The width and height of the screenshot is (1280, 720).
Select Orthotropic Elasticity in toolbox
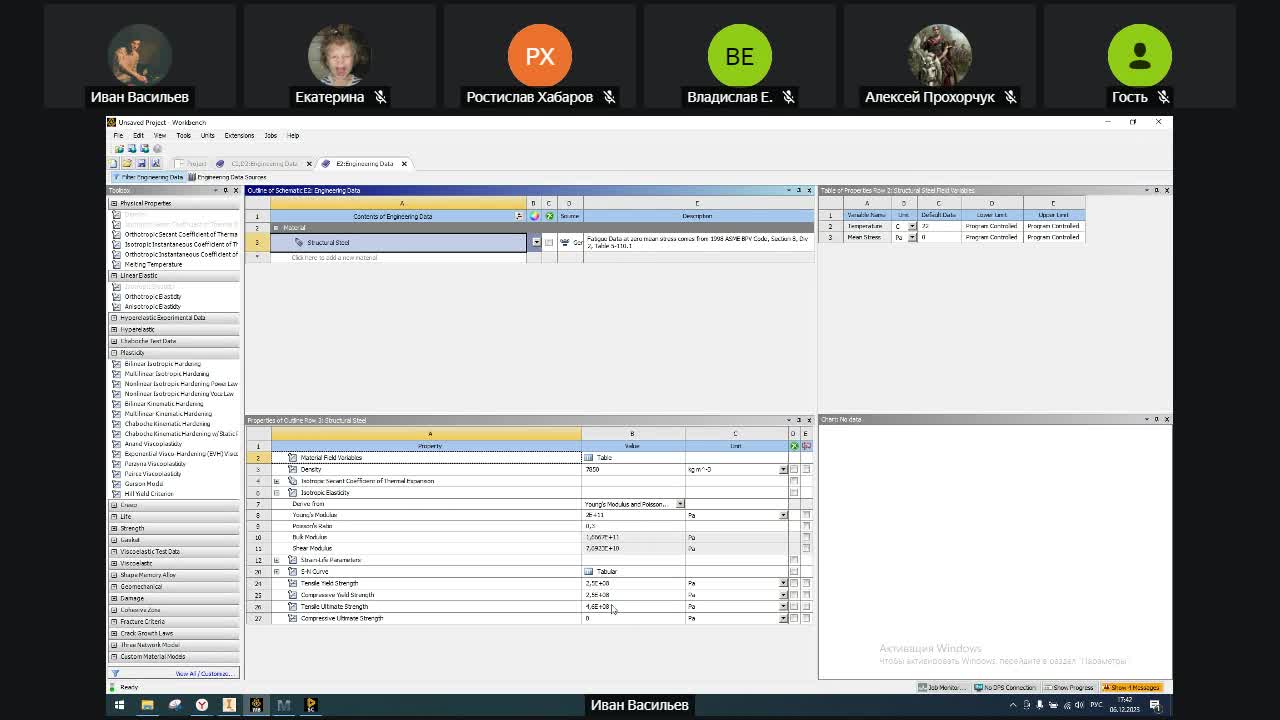coord(153,296)
